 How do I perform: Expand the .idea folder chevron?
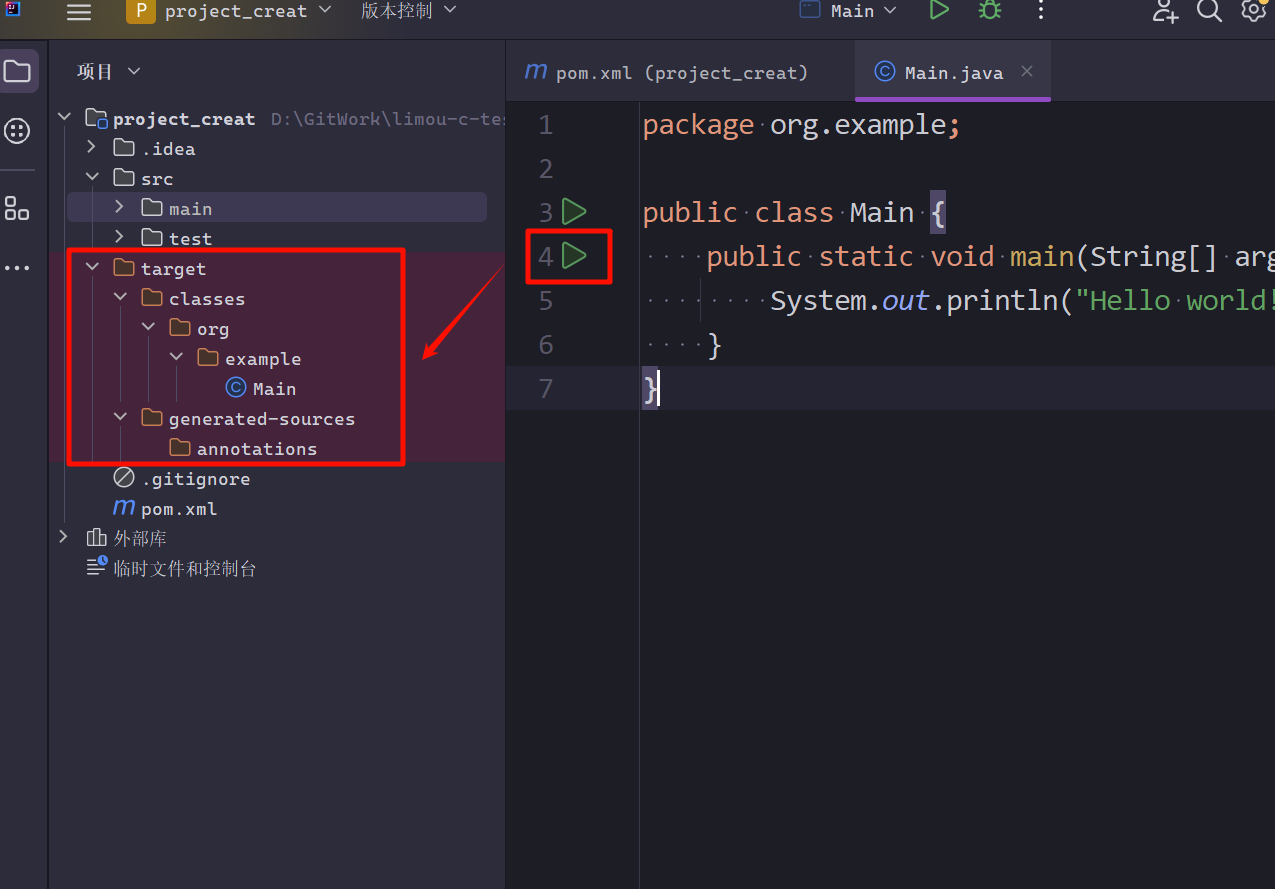(x=92, y=148)
